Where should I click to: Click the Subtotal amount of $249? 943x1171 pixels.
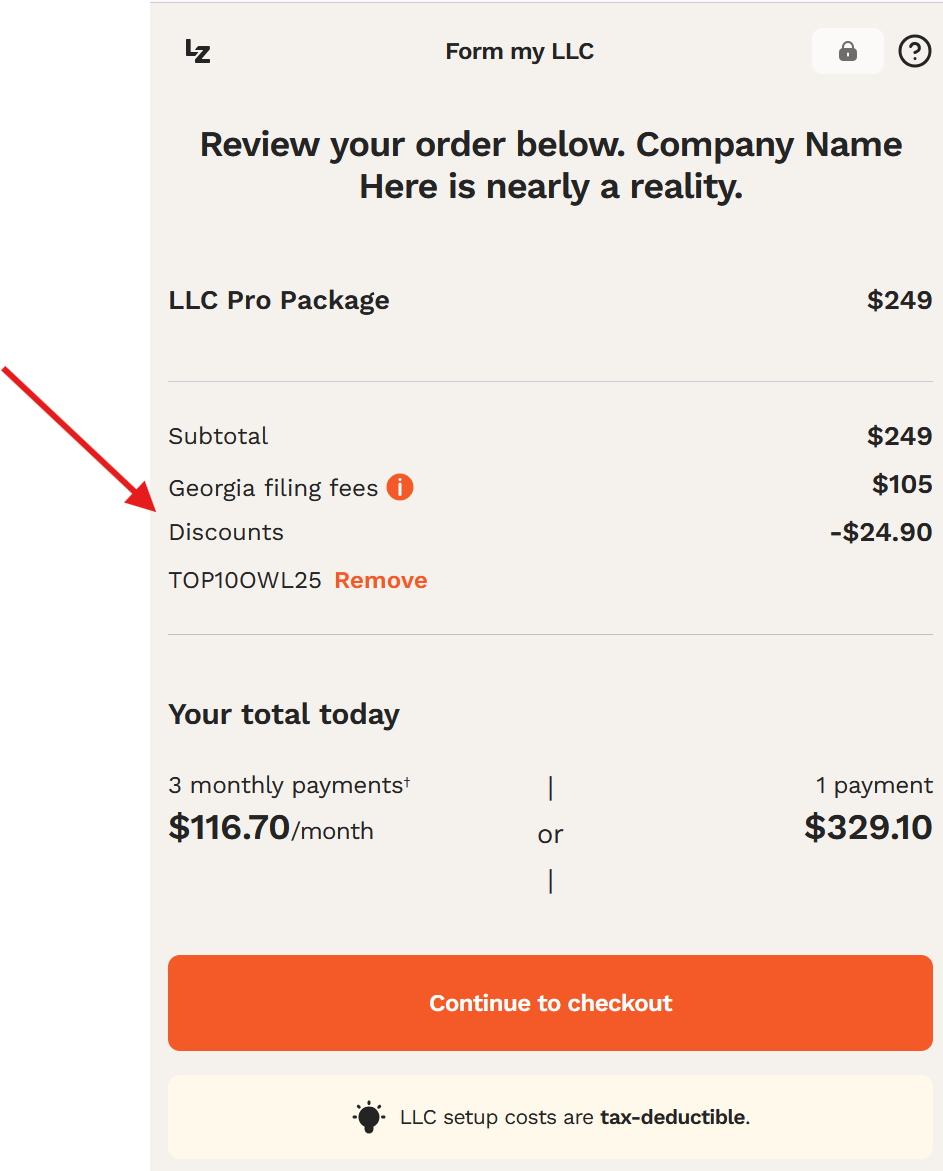coord(899,436)
